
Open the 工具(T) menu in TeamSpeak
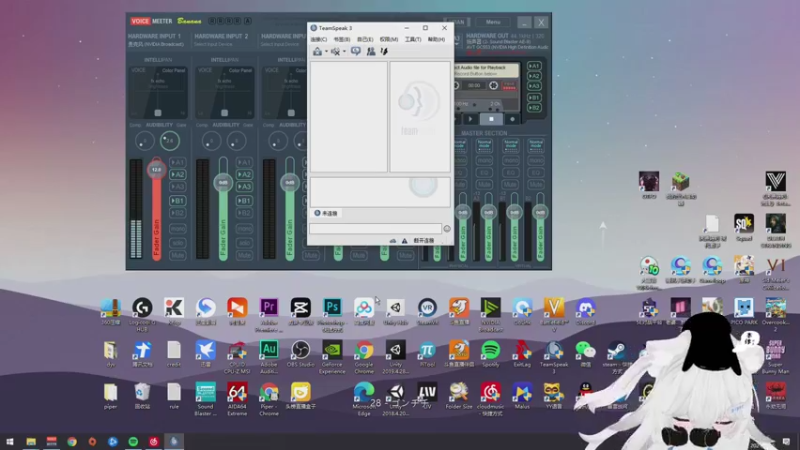click(413, 39)
